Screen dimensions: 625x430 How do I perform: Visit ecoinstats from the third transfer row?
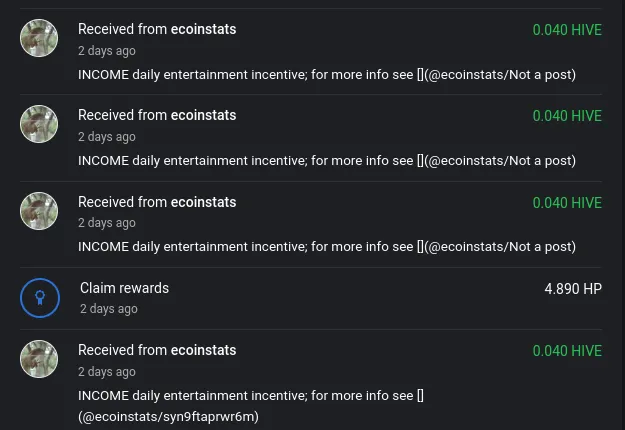(x=203, y=202)
